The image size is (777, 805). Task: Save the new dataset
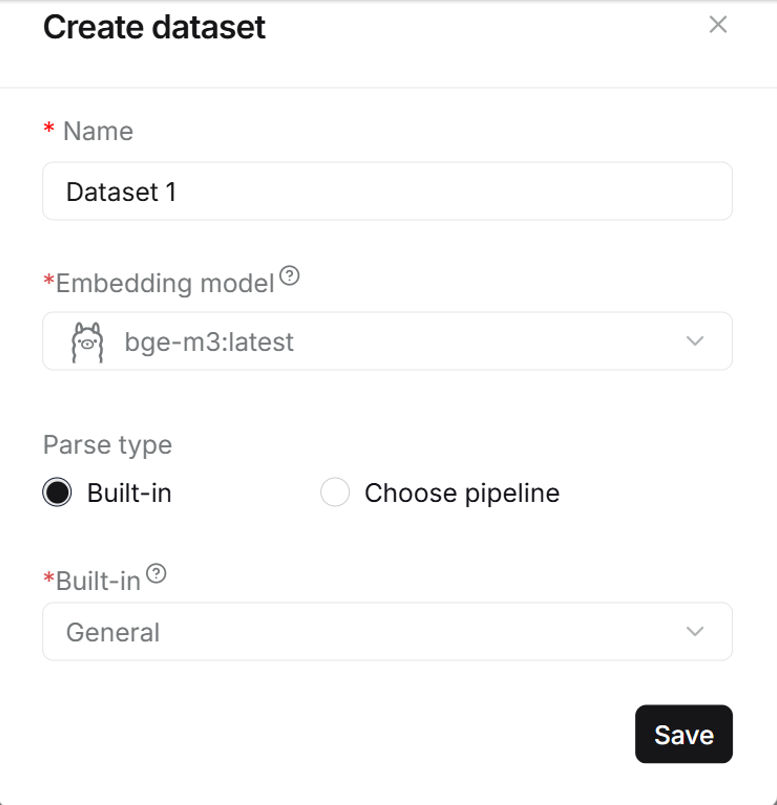pos(684,735)
